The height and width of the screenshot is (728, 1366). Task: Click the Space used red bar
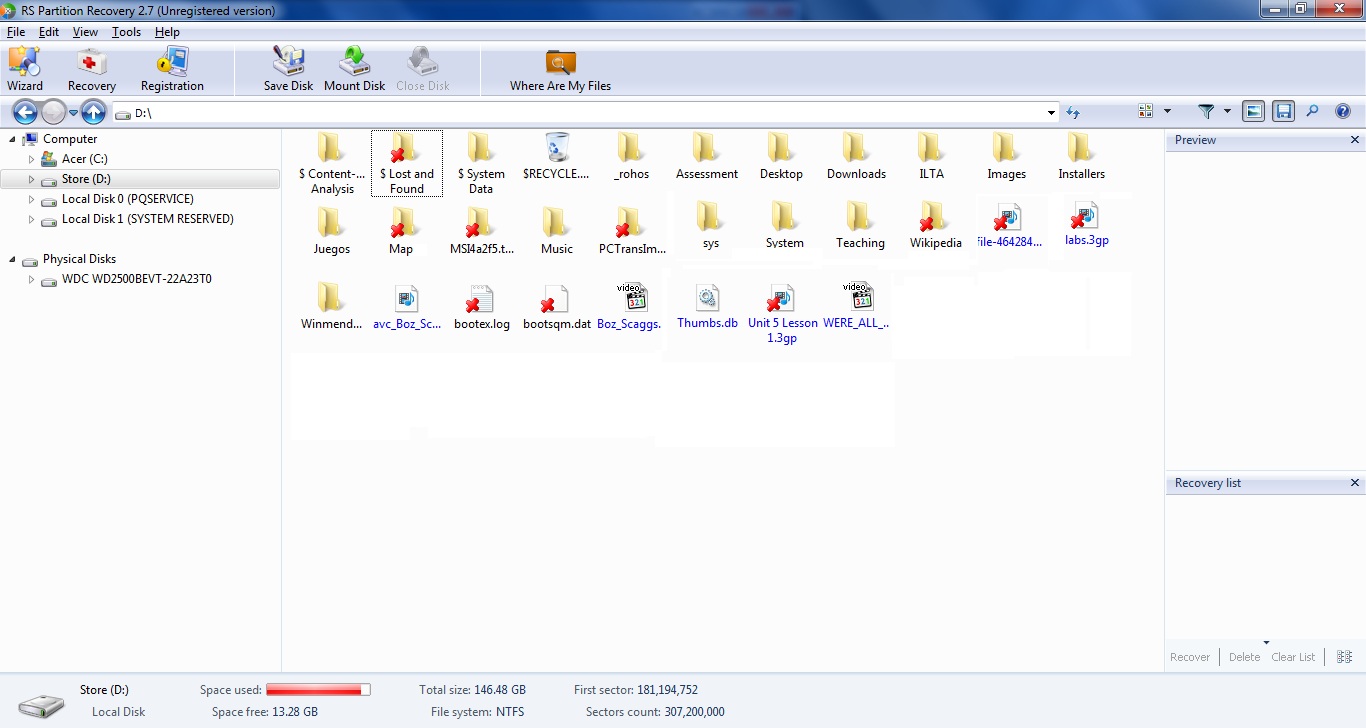(318, 690)
